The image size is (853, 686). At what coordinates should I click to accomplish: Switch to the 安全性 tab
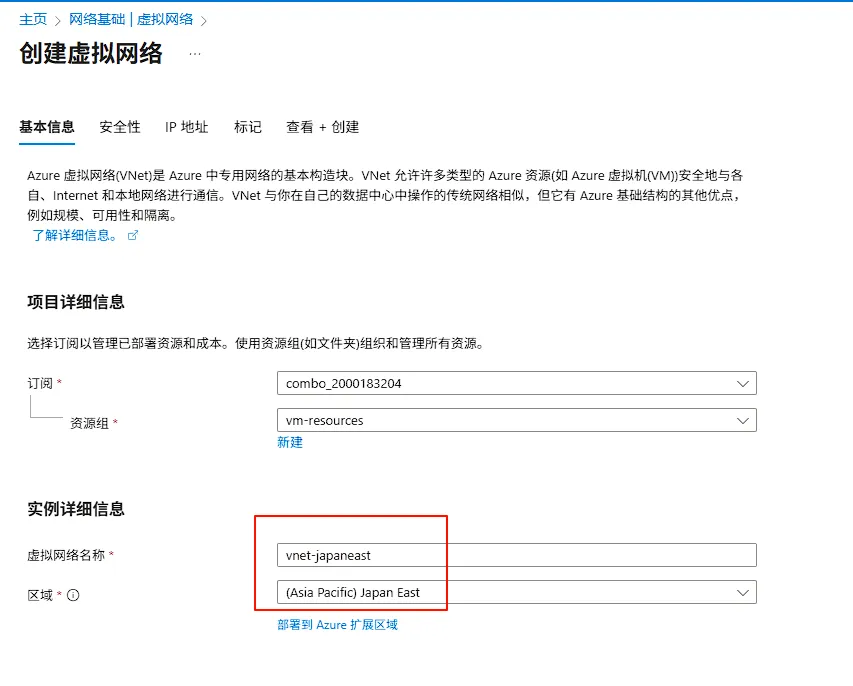click(120, 127)
